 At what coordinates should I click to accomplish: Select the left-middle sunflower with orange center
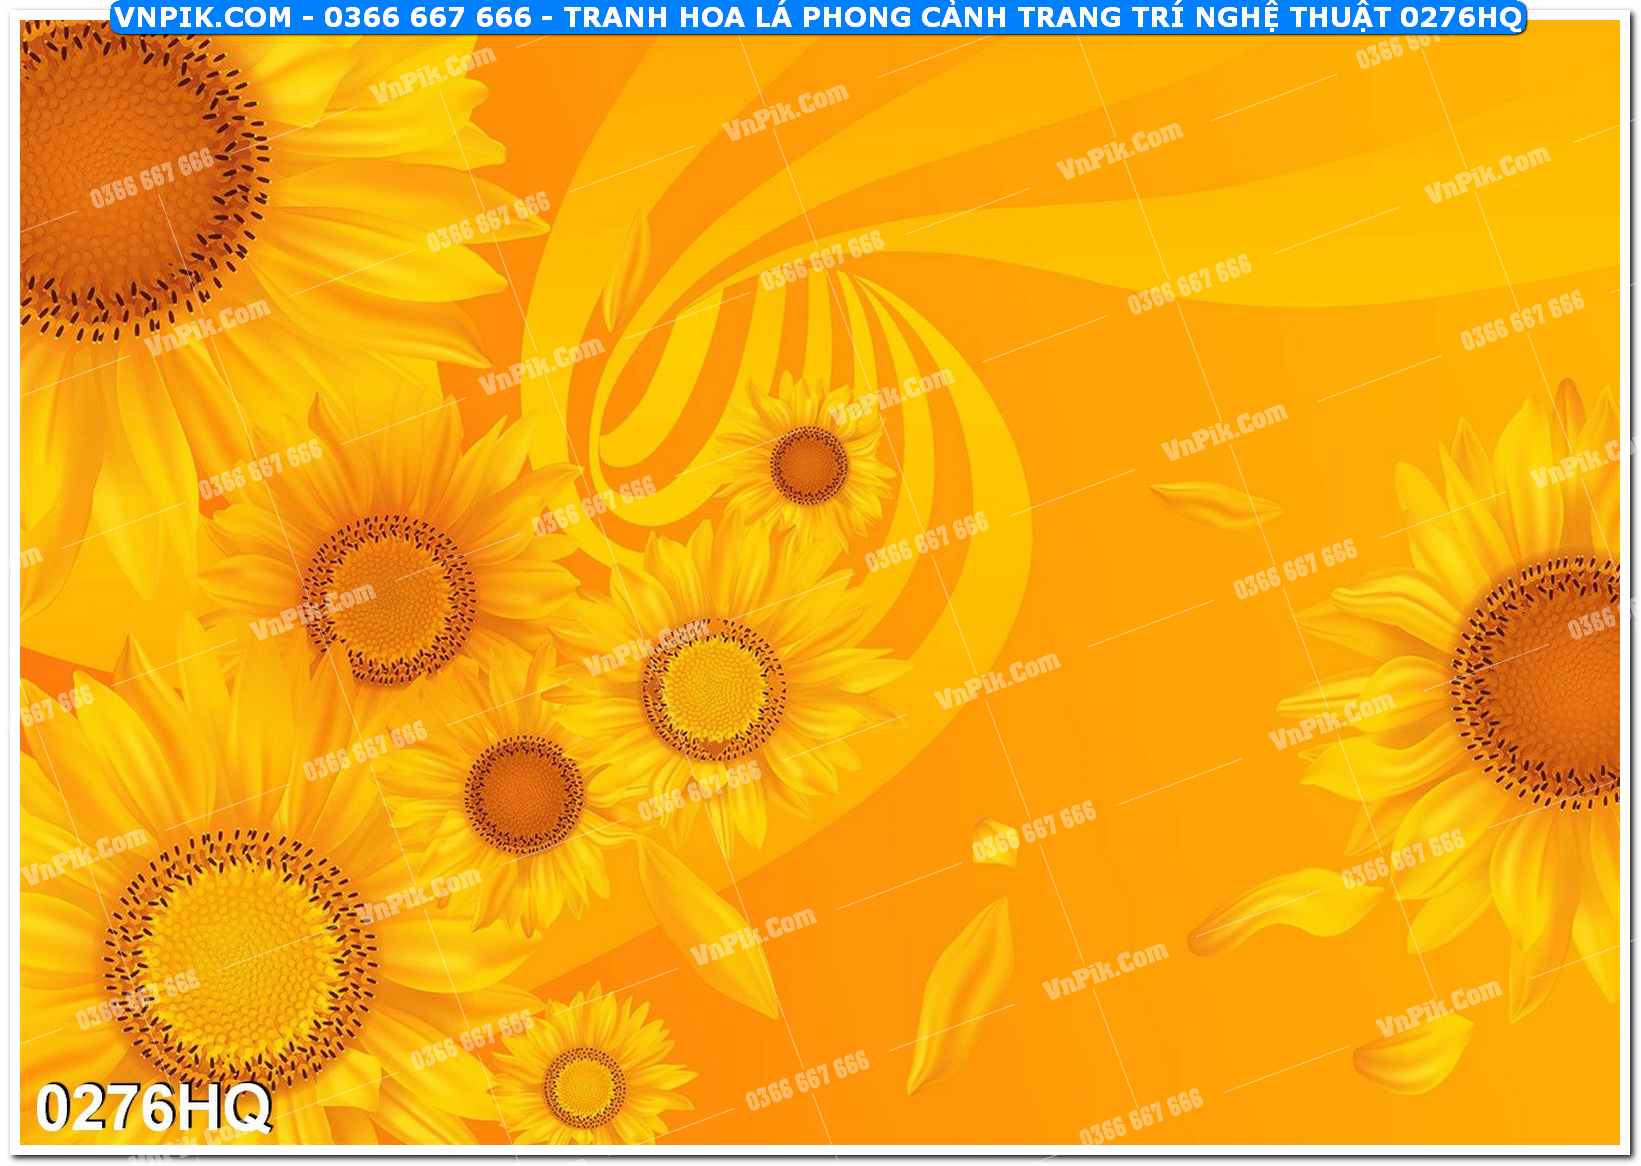pos(391,600)
